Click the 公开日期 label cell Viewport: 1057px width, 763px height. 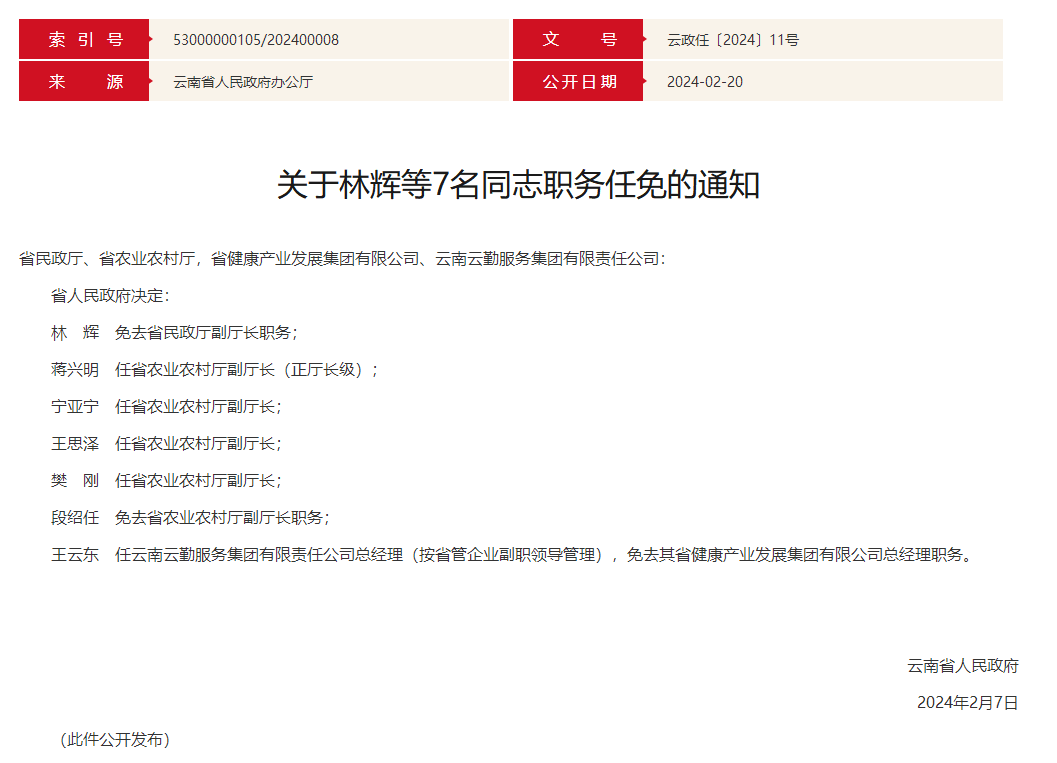click(x=578, y=82)
